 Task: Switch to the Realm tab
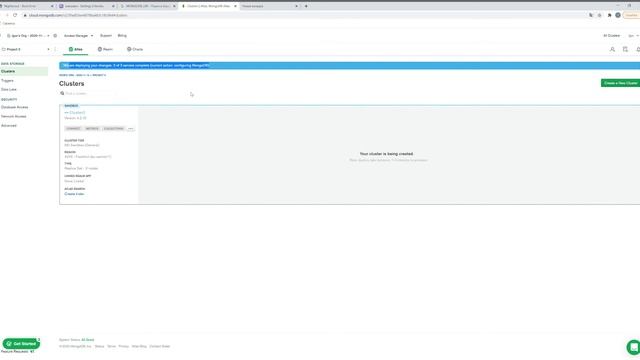pos(105,49)
